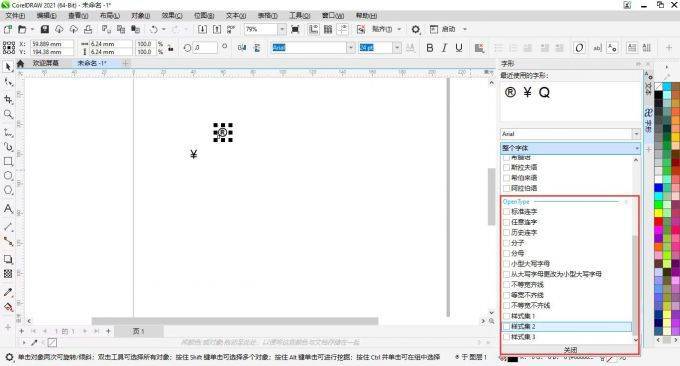Pick the black swatch in the color palette
Image resolution: width=680 pixels, height=366 pixels.
pos(658,95)
